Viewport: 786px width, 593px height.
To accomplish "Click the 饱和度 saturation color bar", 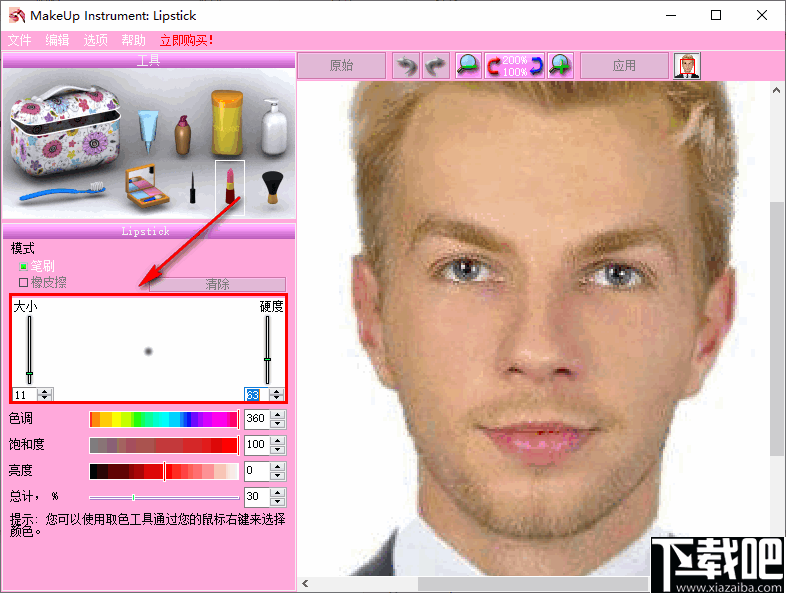I will (x=164, y=445).
